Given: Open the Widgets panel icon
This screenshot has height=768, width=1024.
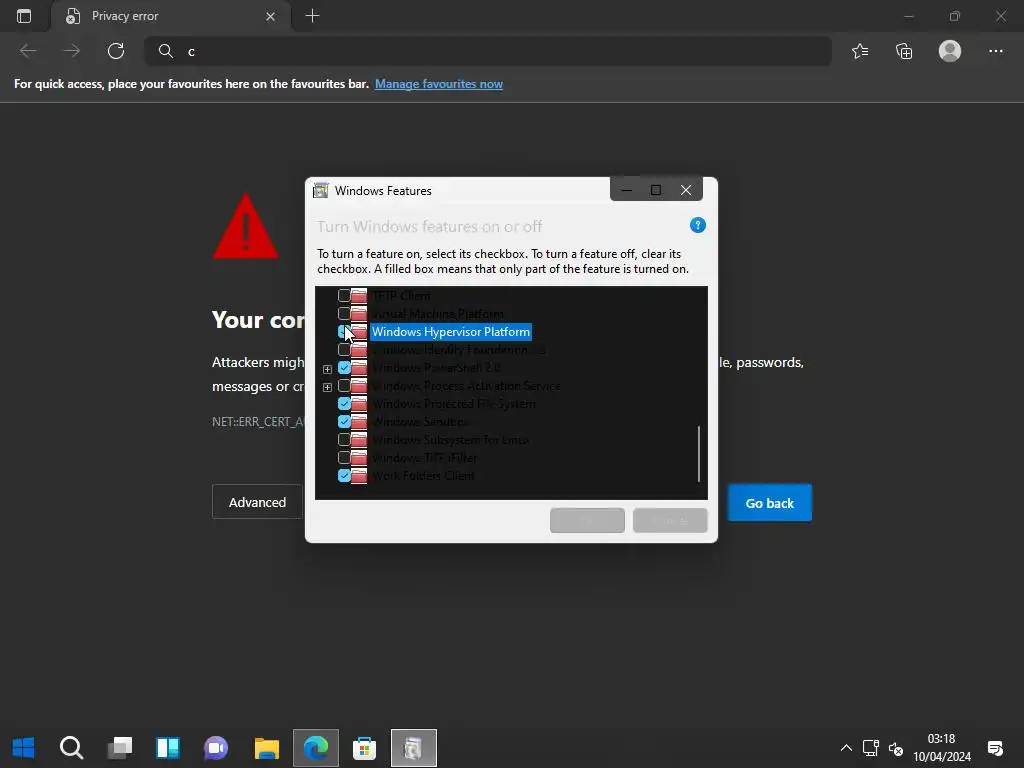Looking at the screenshot, I should (x=168, y=747).
